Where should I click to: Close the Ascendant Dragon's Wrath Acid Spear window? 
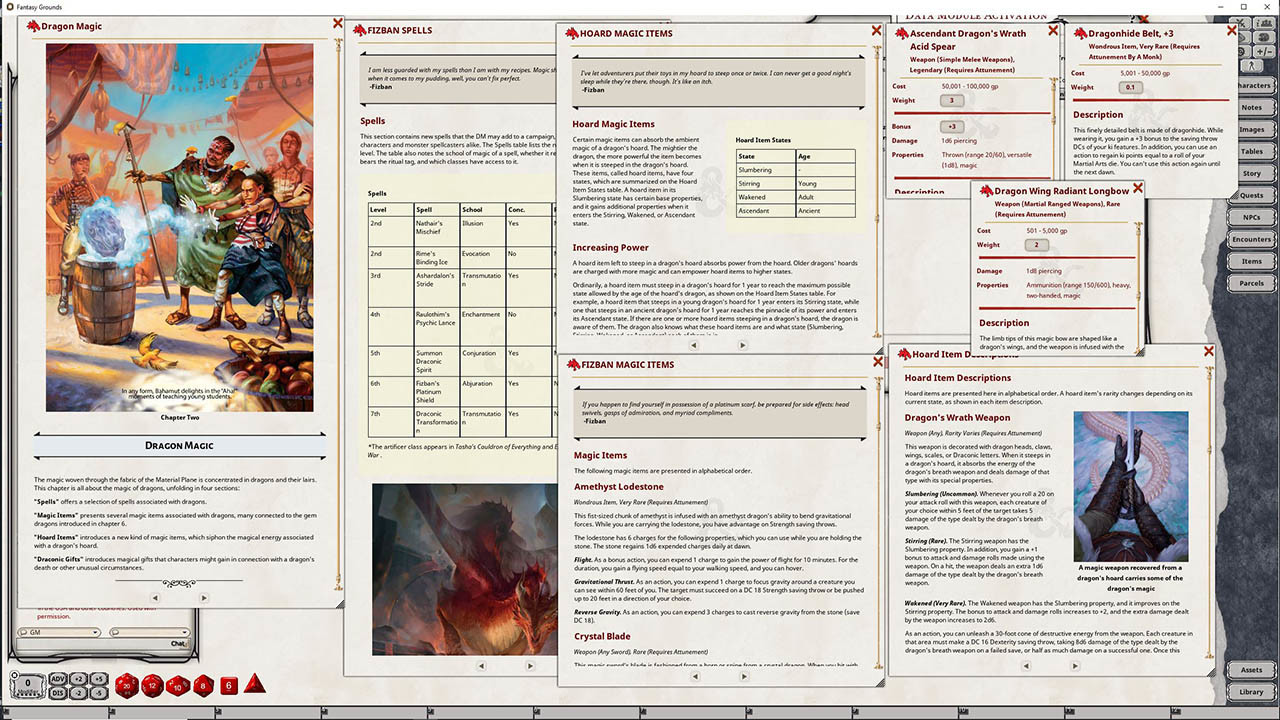pyautogui.click(x=1053, y=32)
